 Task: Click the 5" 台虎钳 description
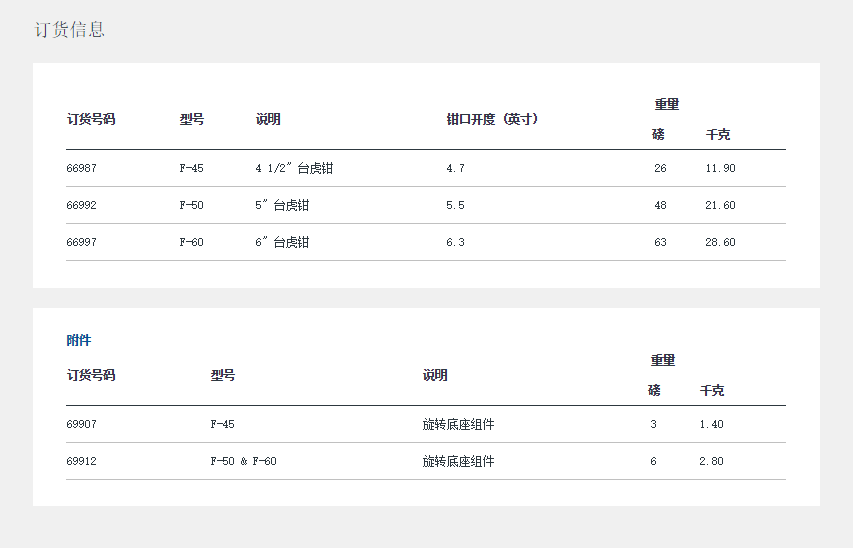click(282, 205)
